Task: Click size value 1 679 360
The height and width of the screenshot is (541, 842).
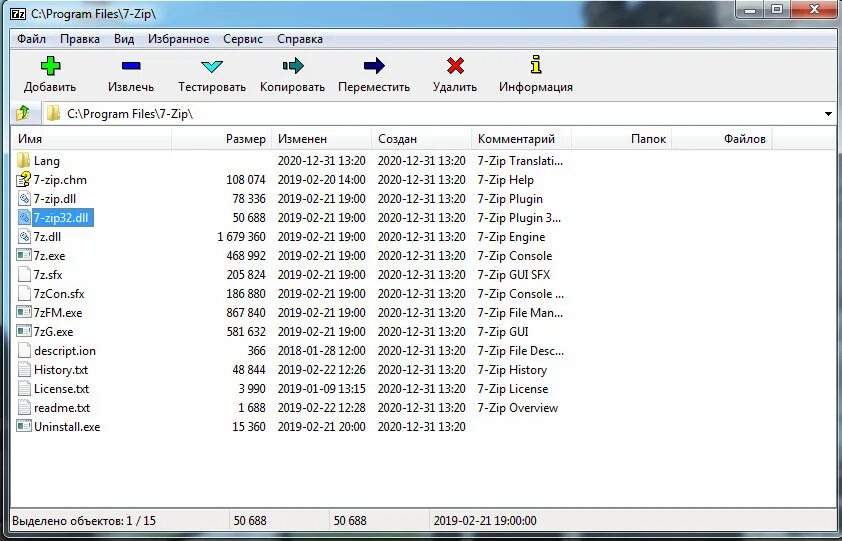Action: (x=241, y=237)
